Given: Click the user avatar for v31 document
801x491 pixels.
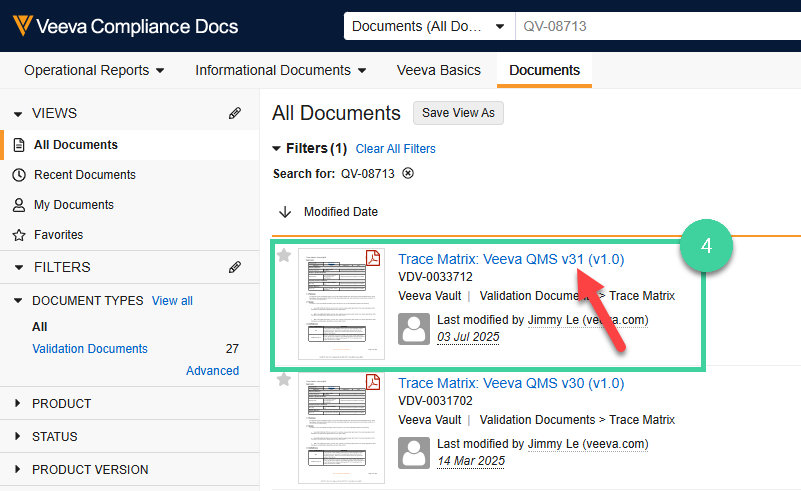Looking at the screenshot, I should 414,329.
